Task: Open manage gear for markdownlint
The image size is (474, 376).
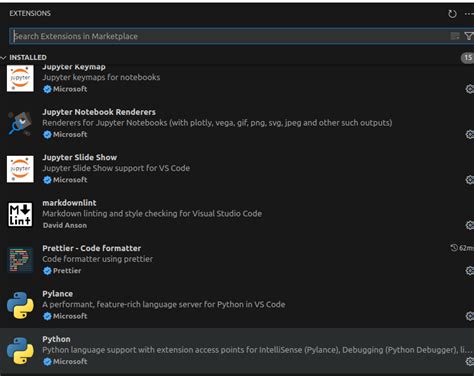Action: pyautogui.click(x=470, y=225)
